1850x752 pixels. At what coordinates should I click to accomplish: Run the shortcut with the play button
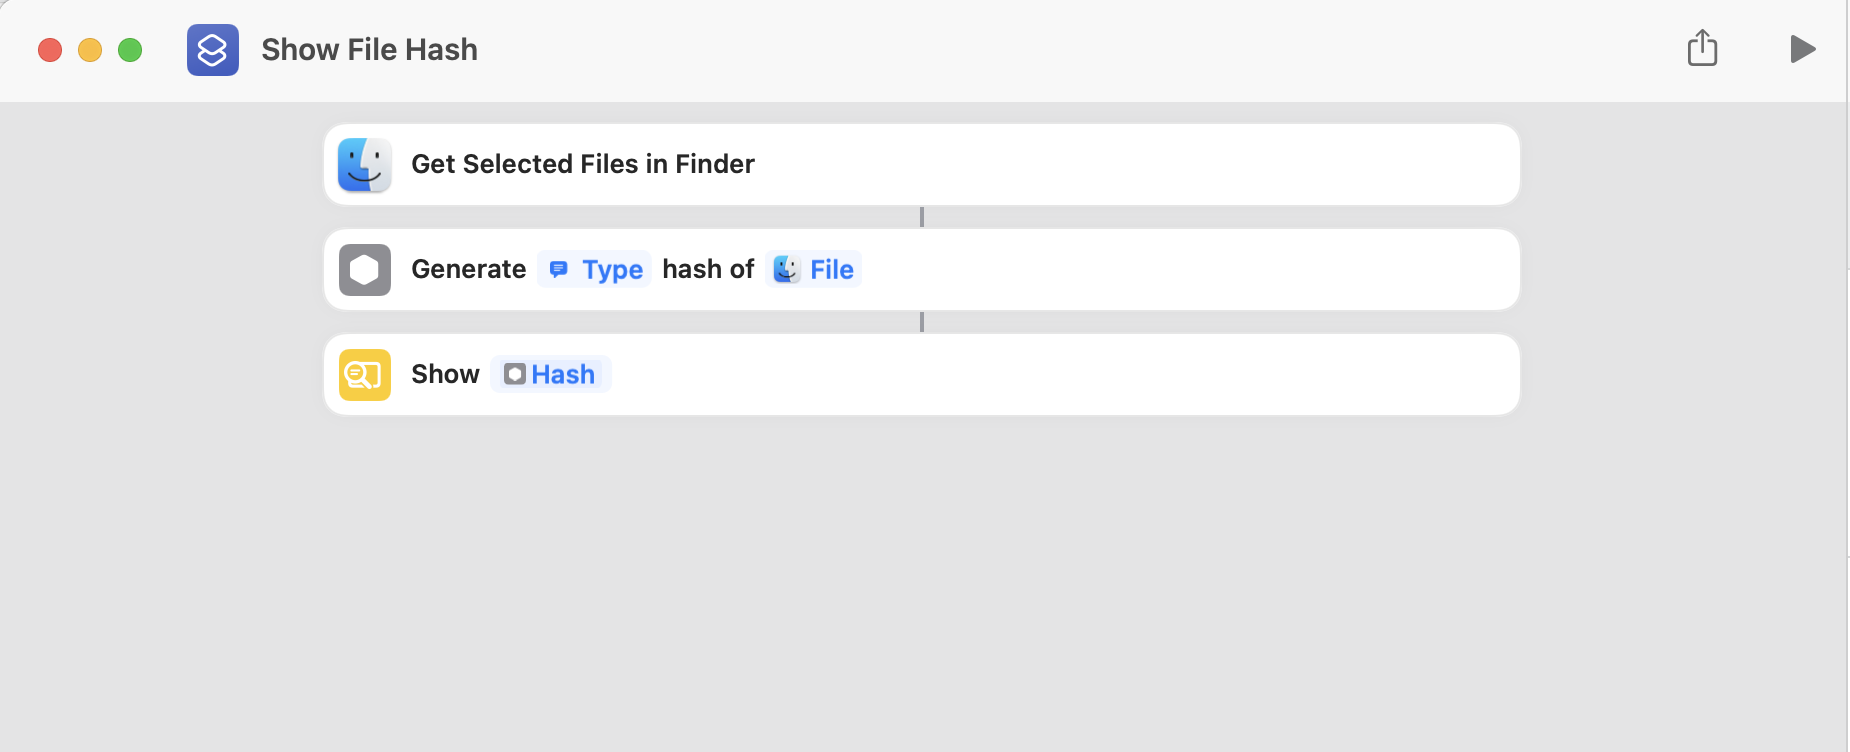coord(1802,49)
